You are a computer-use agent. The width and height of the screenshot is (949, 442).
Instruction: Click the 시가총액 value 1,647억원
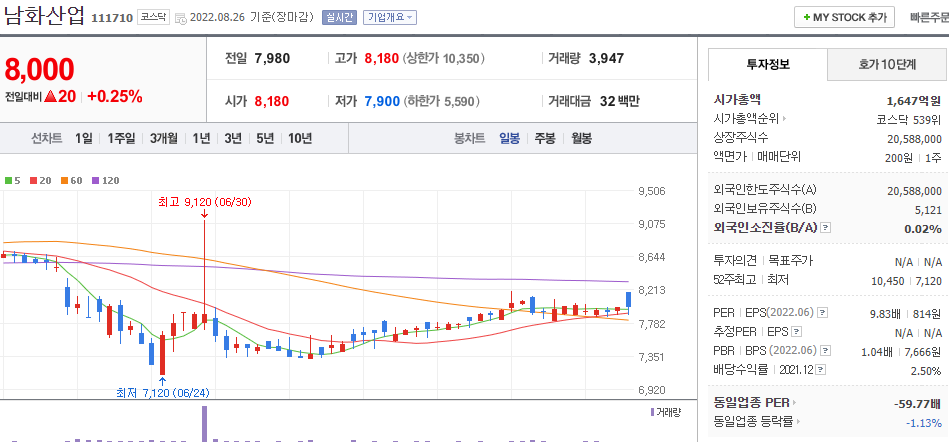pos(913,101)
